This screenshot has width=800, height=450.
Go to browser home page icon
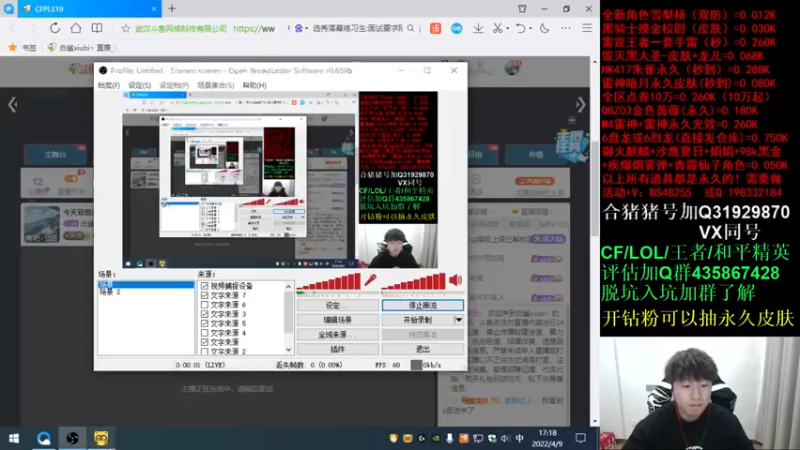tap(76, 28)
